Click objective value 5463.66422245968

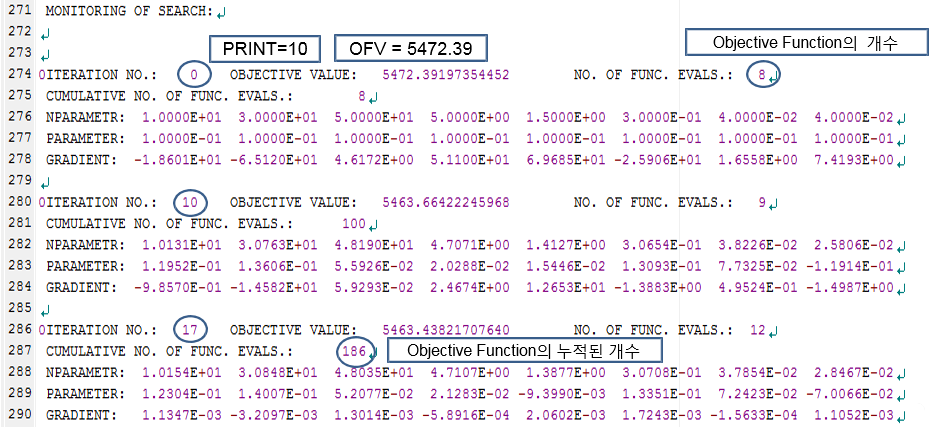[x=446, y=203]
